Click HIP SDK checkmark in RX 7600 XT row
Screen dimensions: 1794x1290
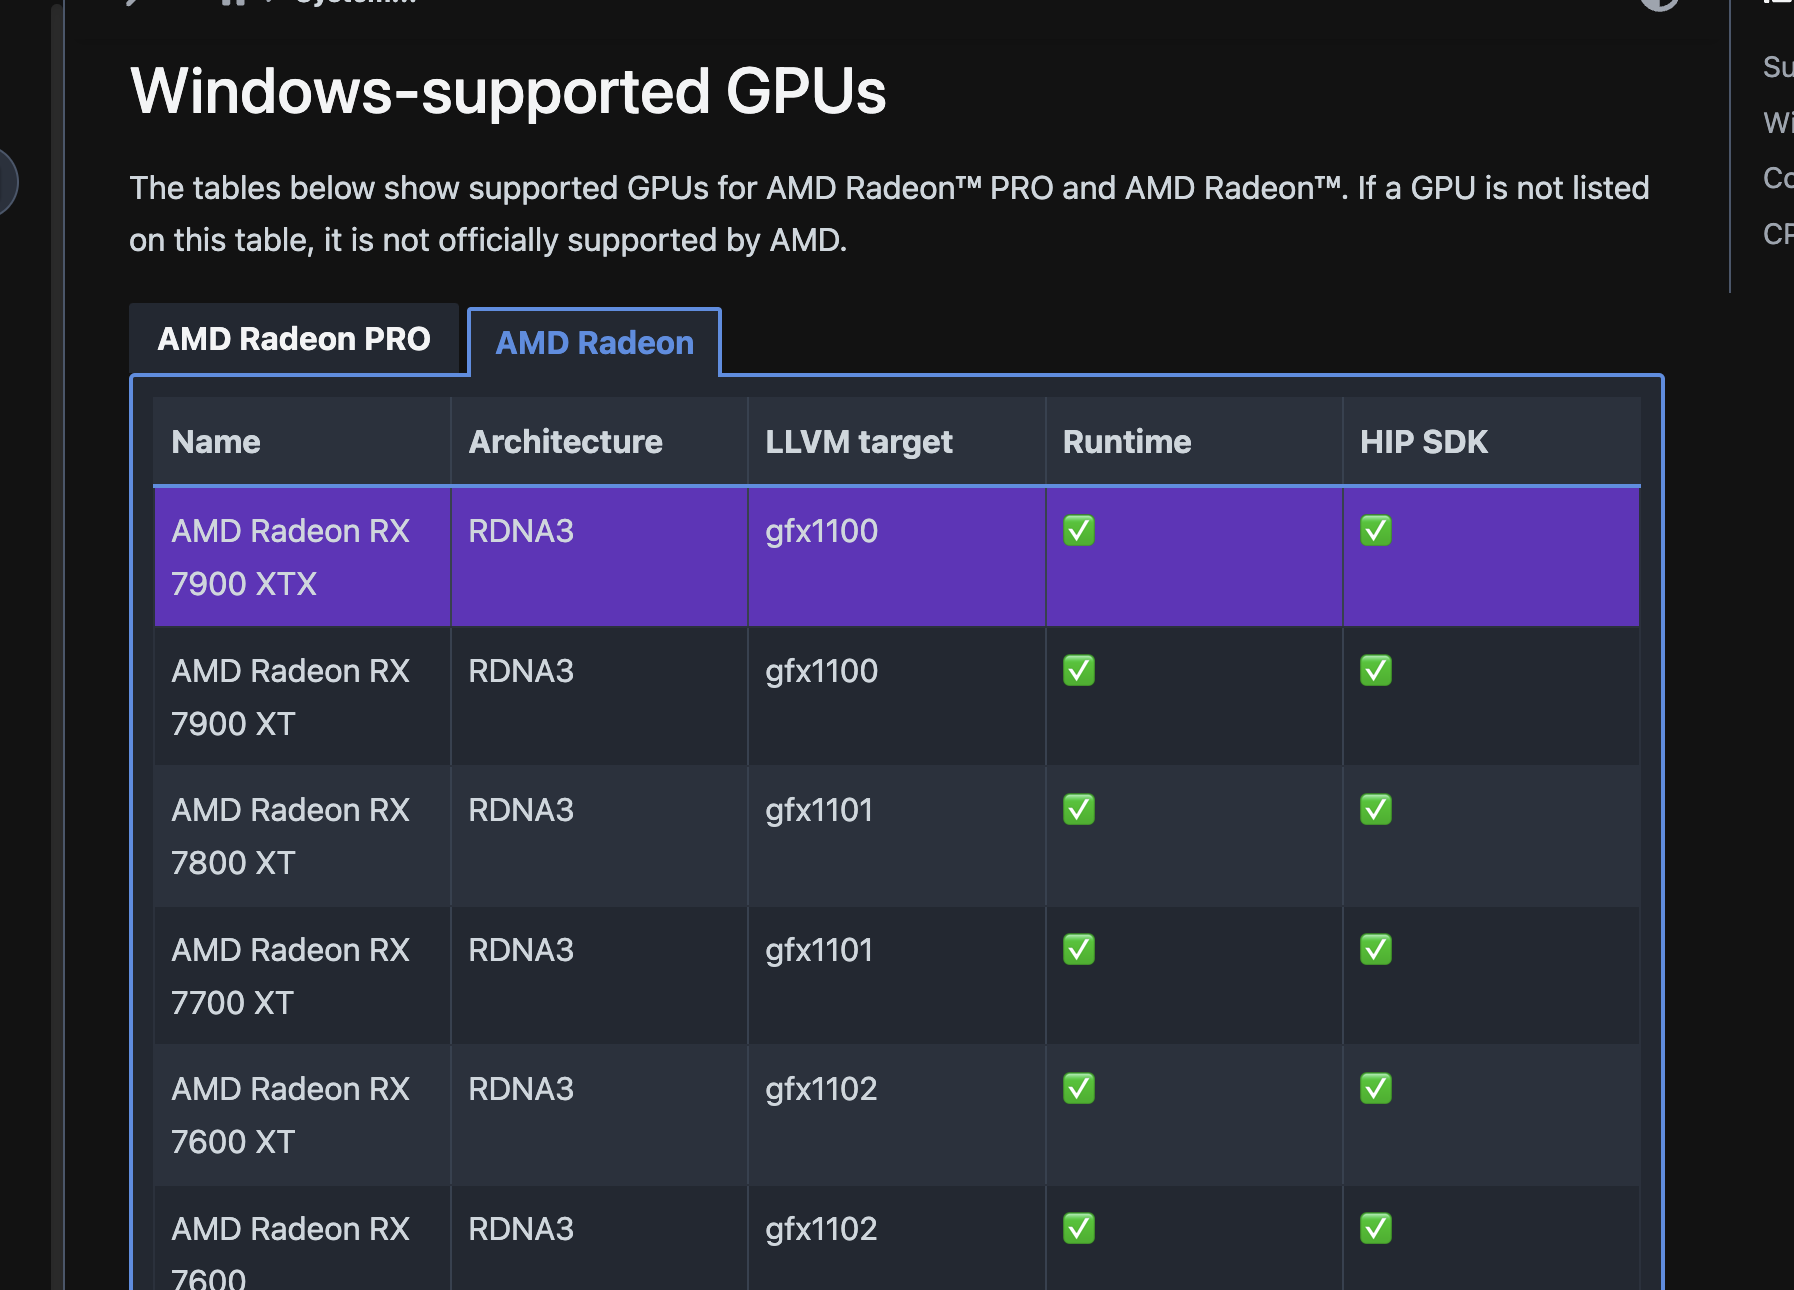(x=1375, y=1088)
